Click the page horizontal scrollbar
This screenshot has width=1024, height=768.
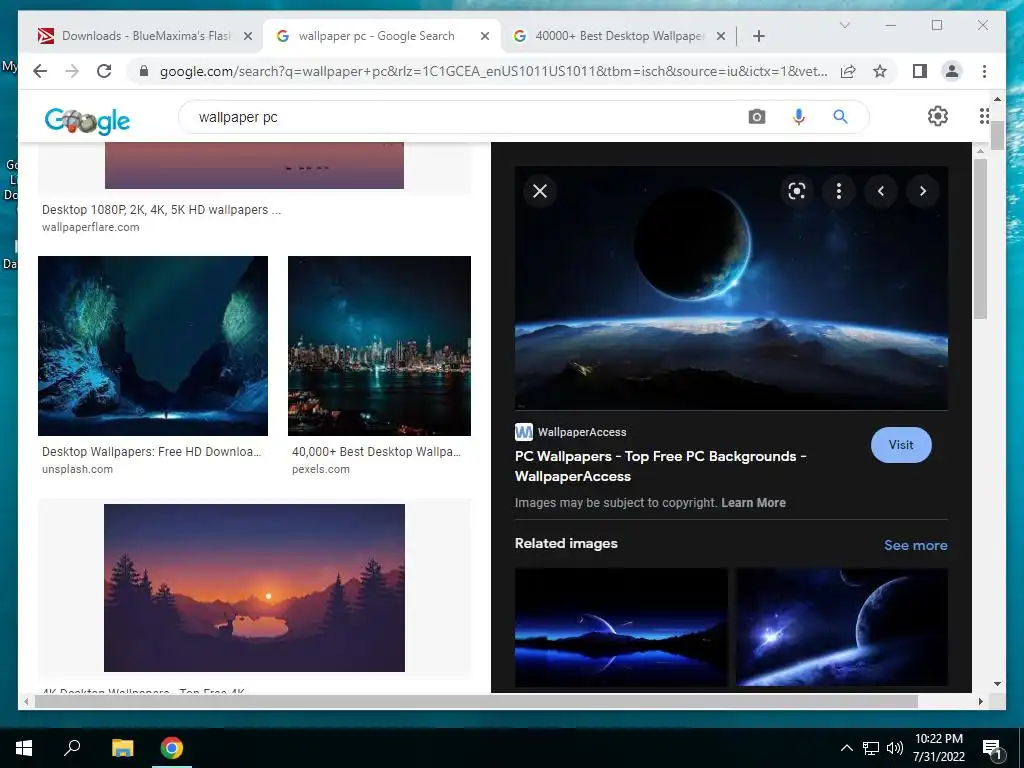(476, 701)
